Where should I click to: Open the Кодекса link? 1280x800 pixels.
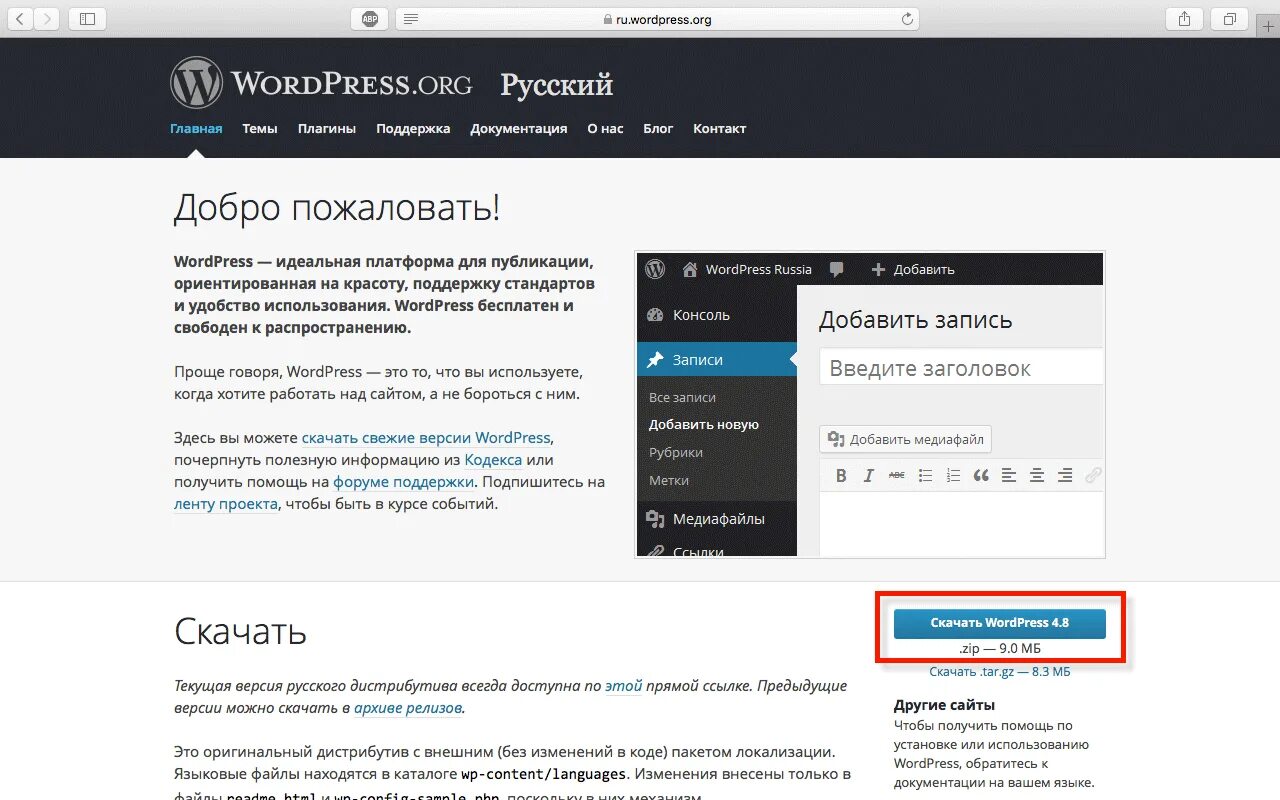point(493,460)
